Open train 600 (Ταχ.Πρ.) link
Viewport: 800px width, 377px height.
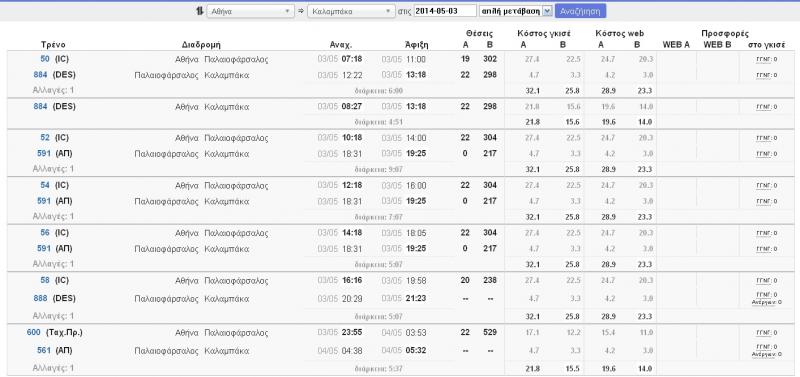pos(34,333)
